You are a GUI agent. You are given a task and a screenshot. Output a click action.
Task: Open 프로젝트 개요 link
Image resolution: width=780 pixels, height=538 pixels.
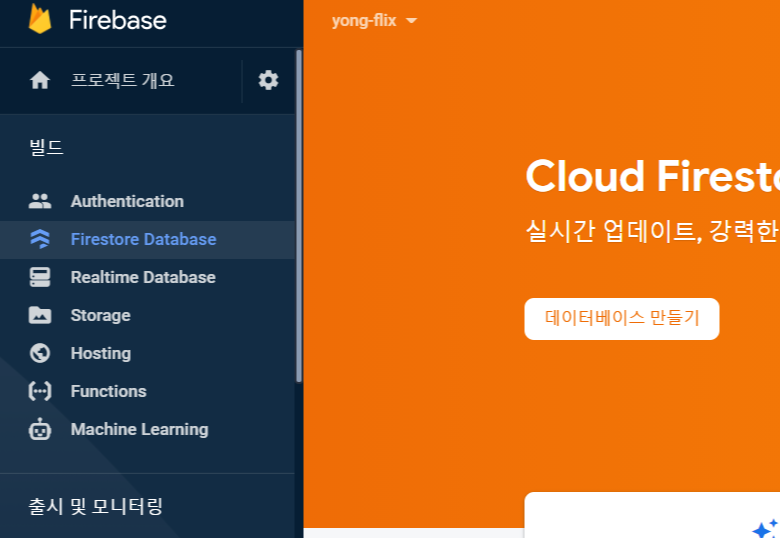coord(122,80)
